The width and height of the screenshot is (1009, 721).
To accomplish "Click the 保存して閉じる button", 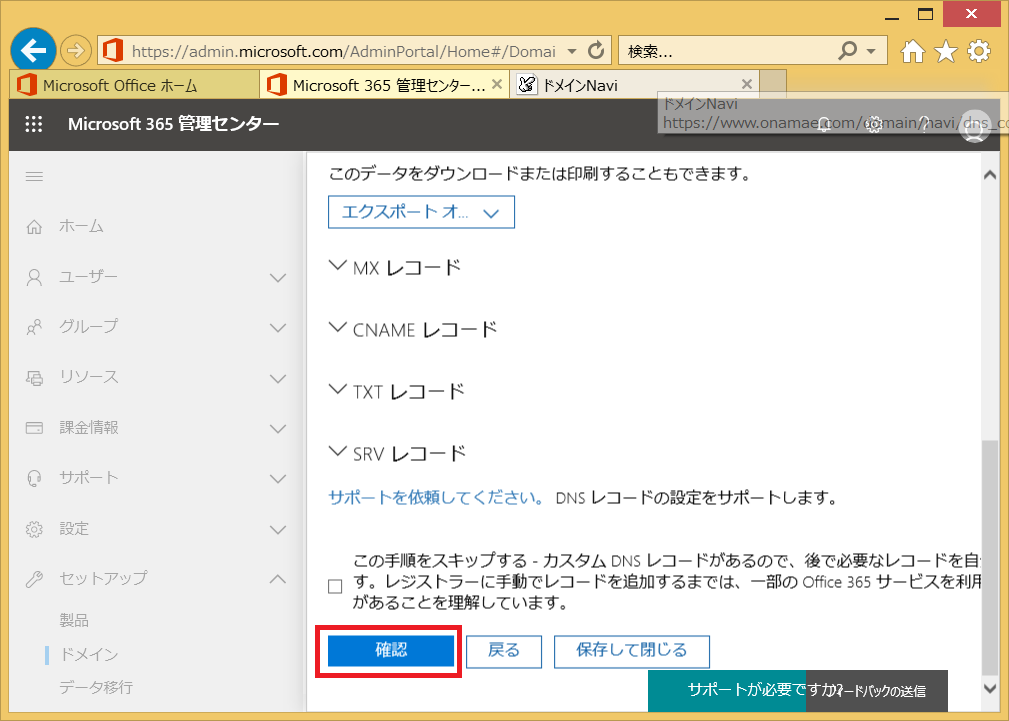I will (631, 651).
